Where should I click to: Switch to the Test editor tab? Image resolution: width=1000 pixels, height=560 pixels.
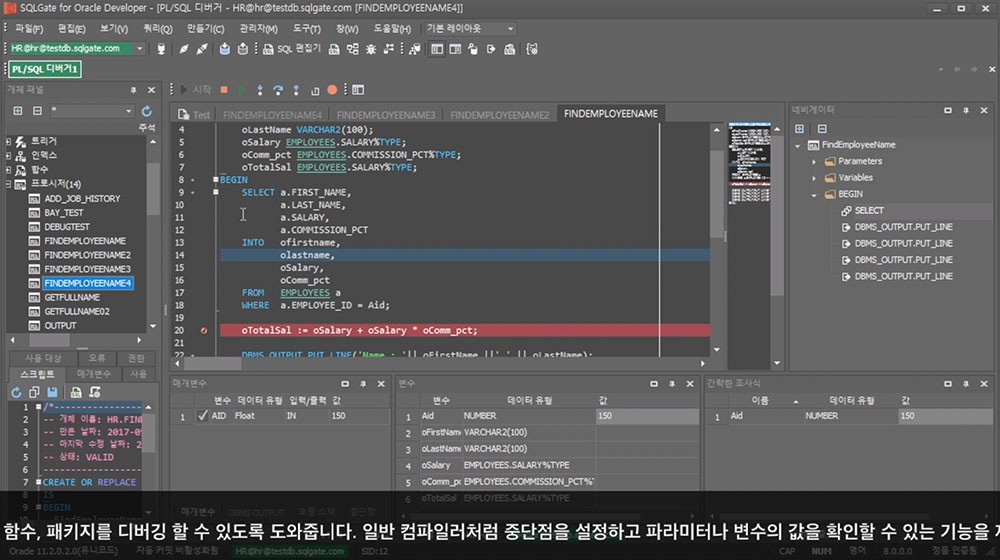(195, 115)
